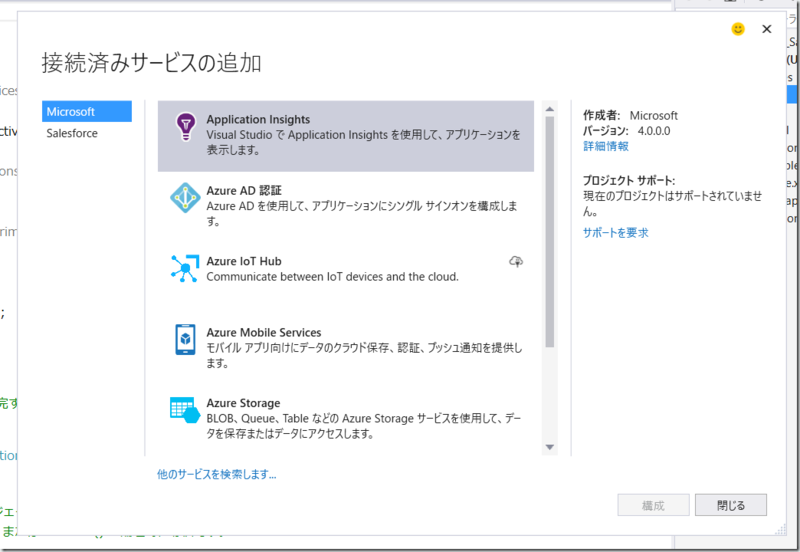Click the Azure Mobile Services phone icon

185,339
